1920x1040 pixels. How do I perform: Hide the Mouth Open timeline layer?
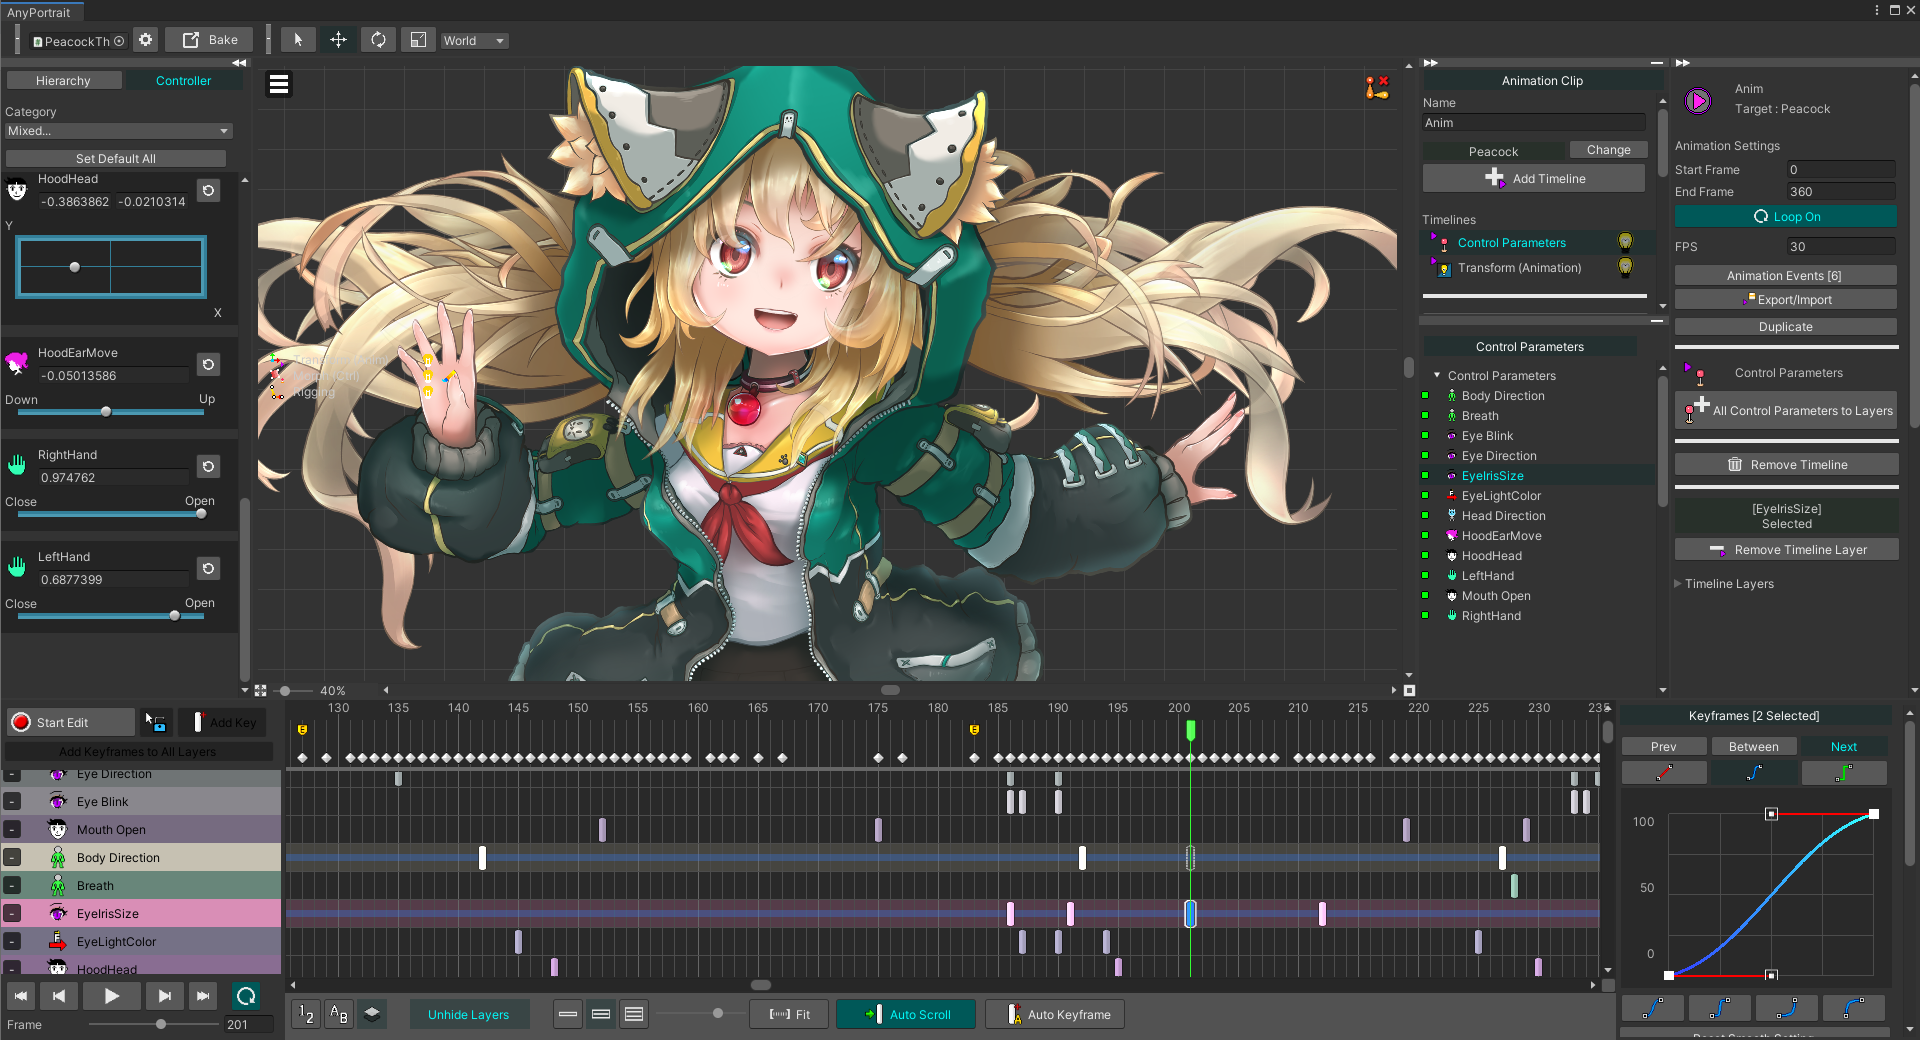point(12,829)
